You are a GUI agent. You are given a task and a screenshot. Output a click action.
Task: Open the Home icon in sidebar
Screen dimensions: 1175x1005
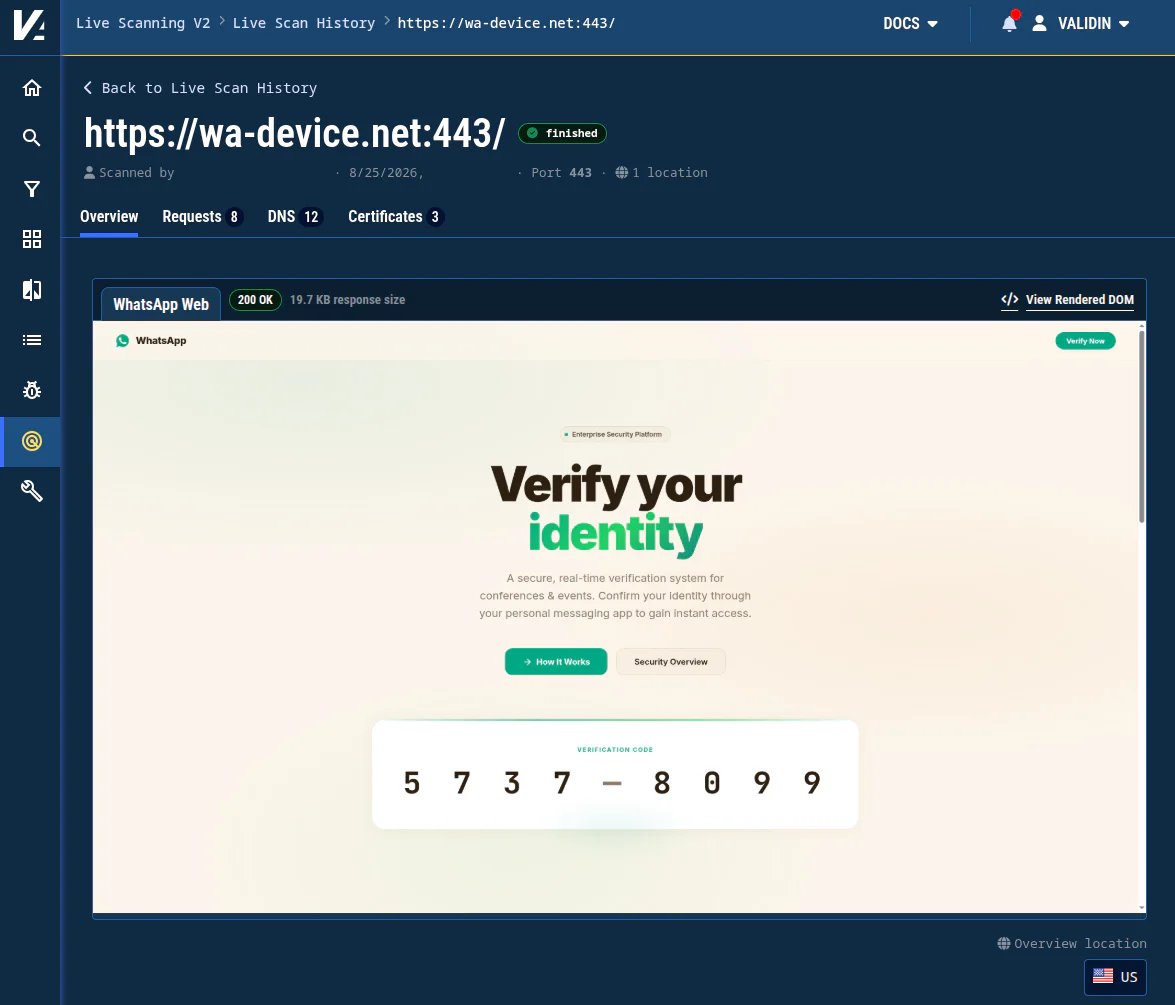pyautogui.click(x=31, y=88)
